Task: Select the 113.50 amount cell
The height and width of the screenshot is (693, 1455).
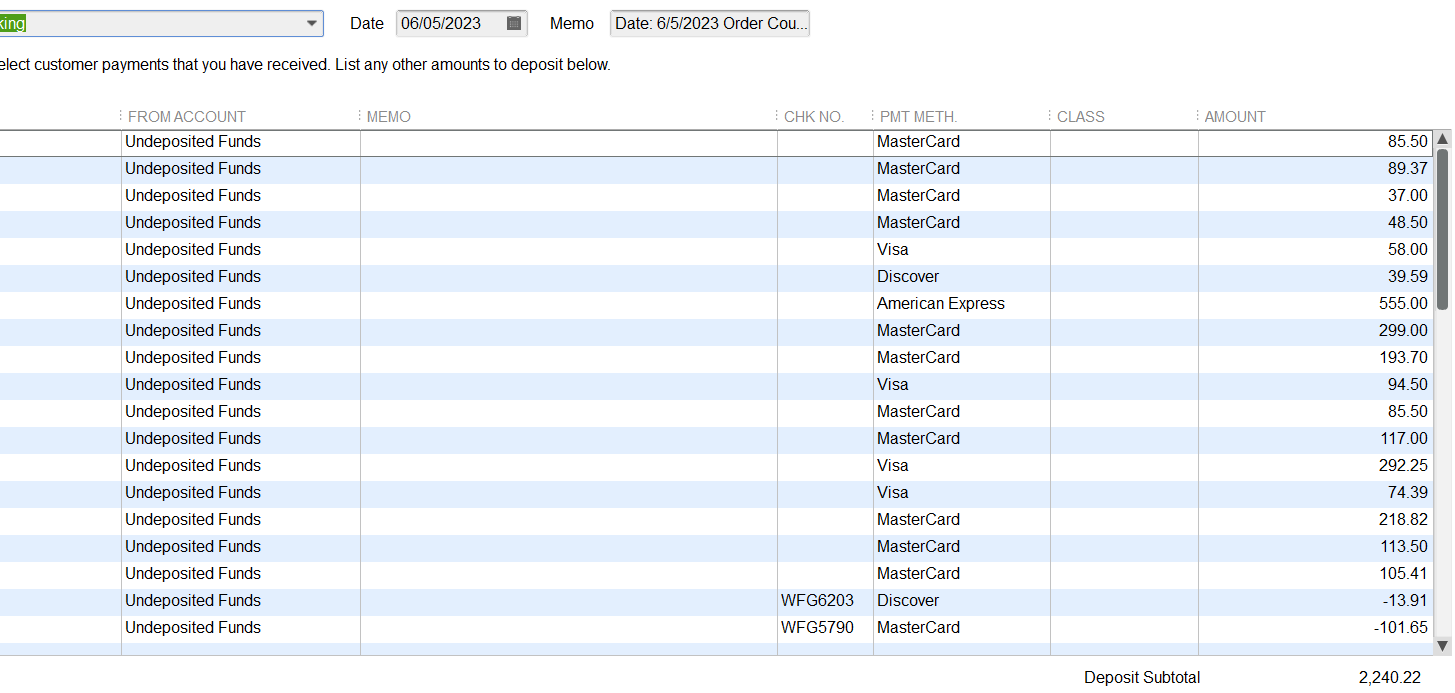Action: click(1315, 547)
